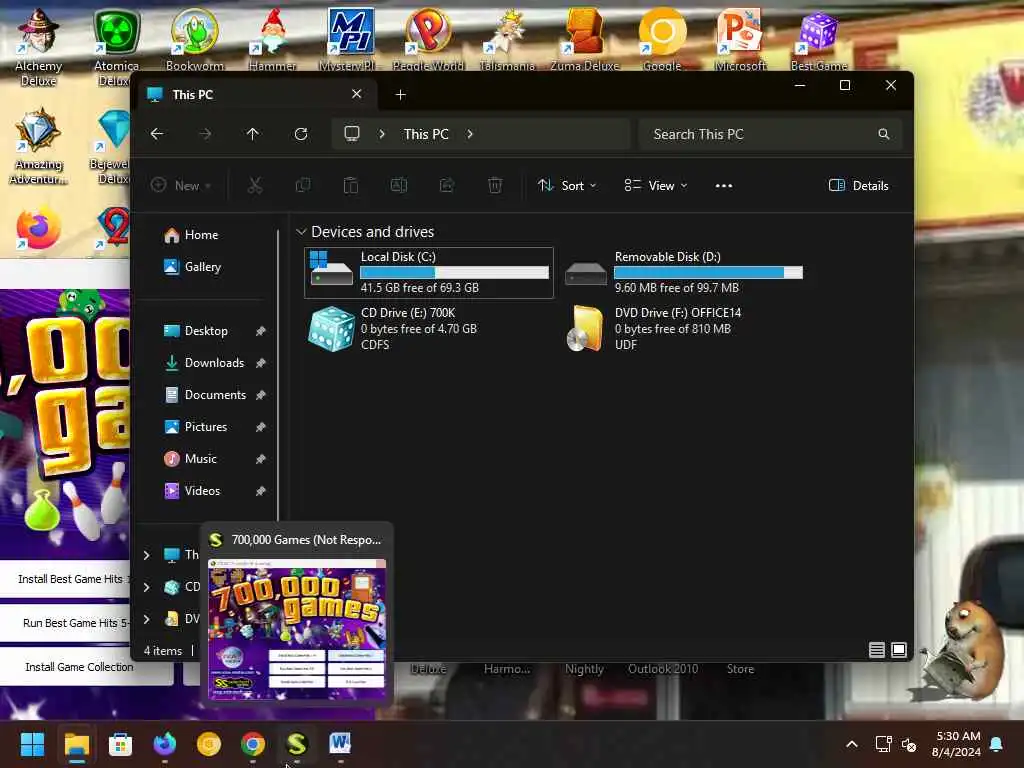Image resolution: width=1024 pixels, height=768 pixels.
Task: Expand the CD Drive tree node
Action: 146,587
